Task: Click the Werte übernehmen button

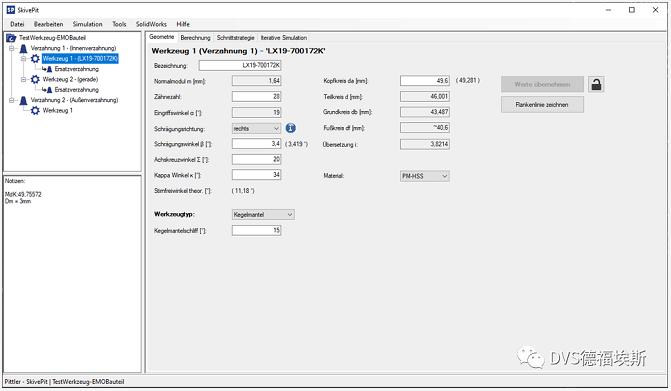Action: point(542,84)
